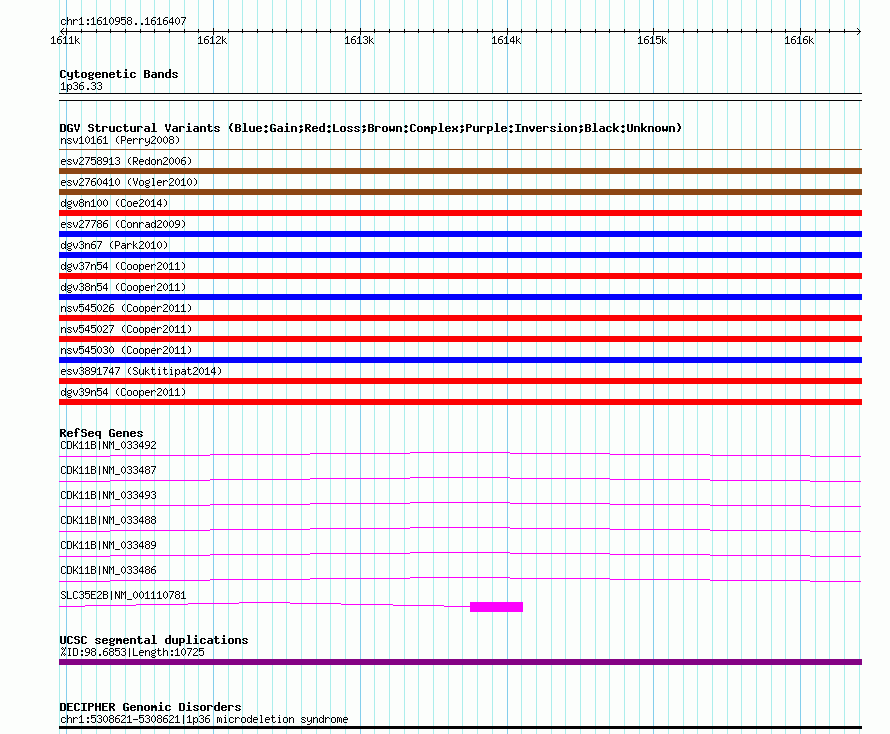Open transcript CDK11B|NM_033487
This screenshot has width=890, height=734.
pos(108,471)
